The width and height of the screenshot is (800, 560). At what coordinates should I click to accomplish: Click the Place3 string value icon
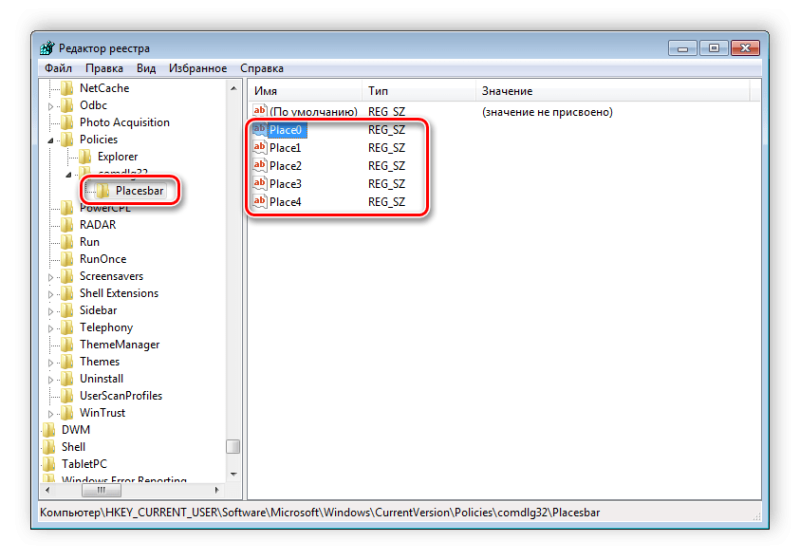[260, 184]
